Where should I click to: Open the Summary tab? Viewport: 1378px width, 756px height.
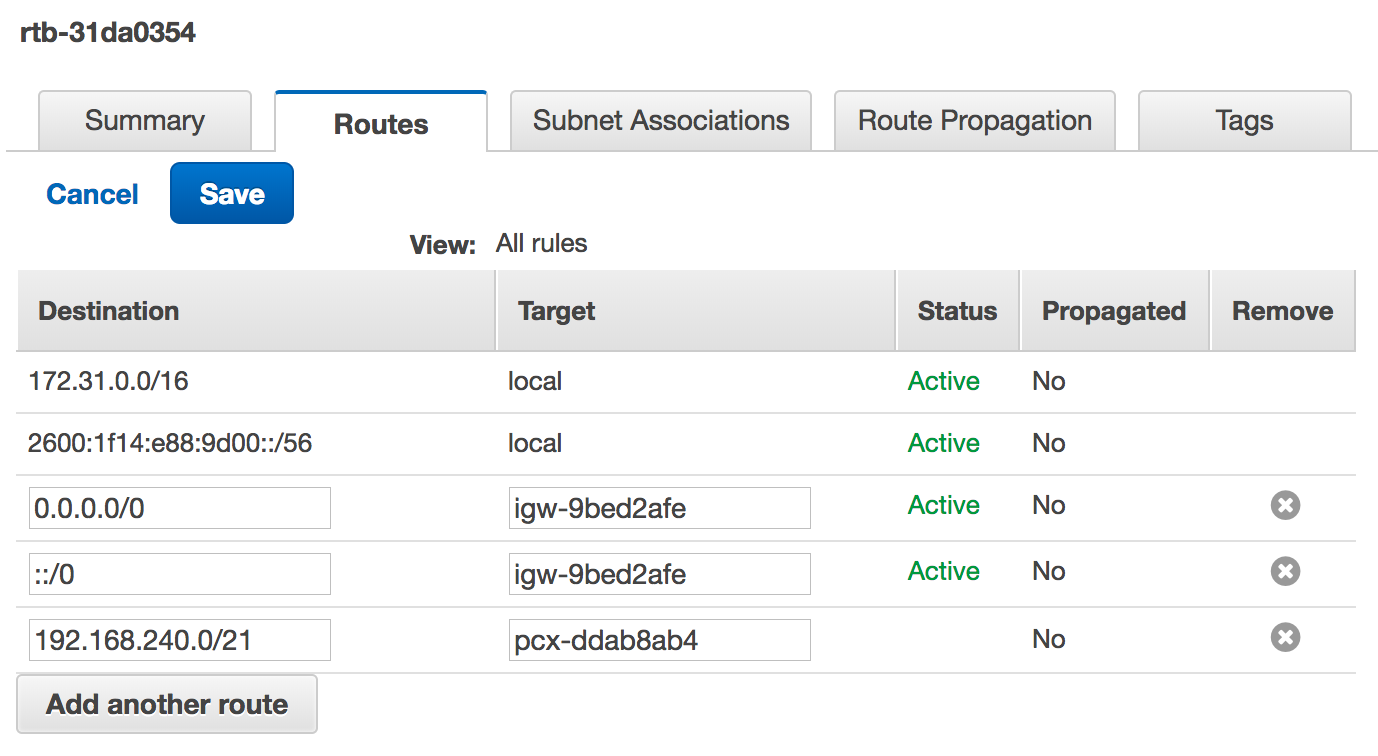145,121
